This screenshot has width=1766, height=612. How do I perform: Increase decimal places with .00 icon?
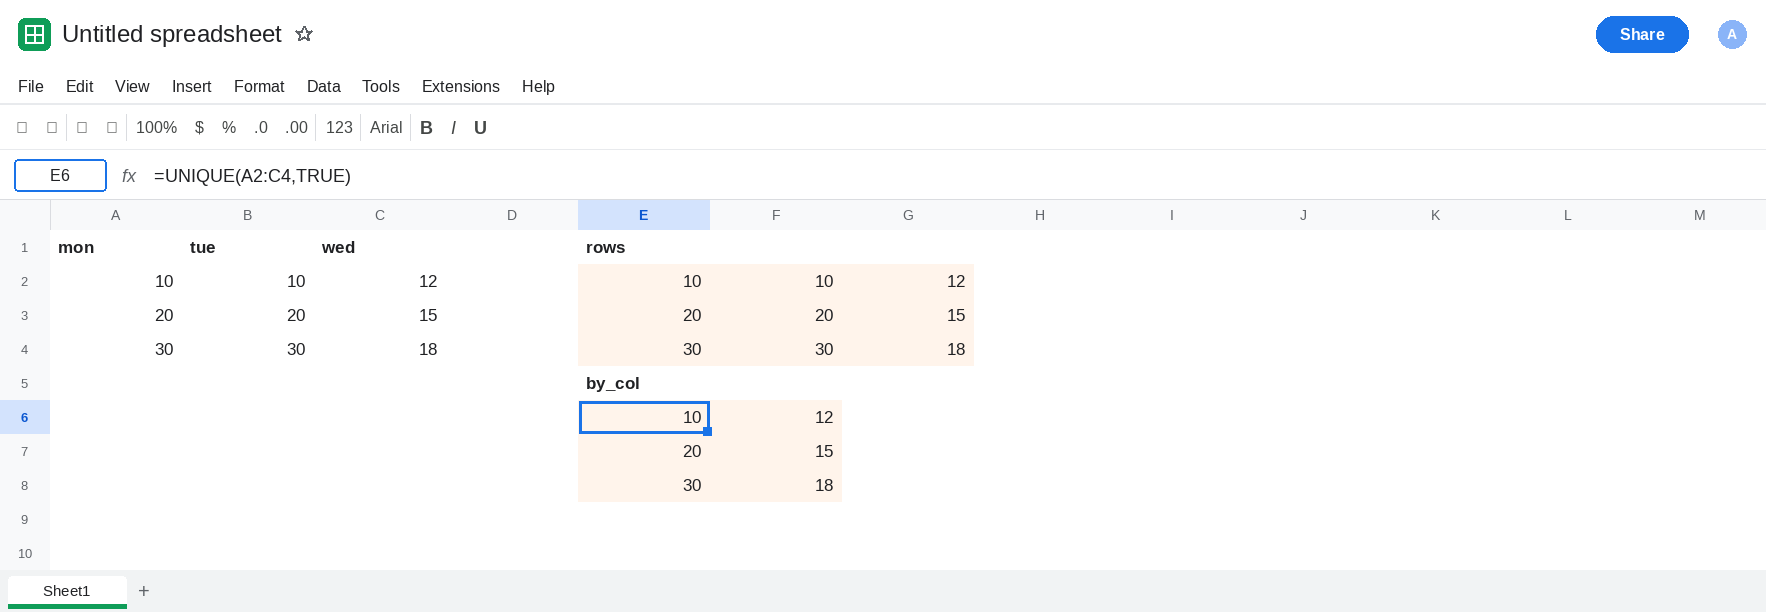tap(296, 127)
